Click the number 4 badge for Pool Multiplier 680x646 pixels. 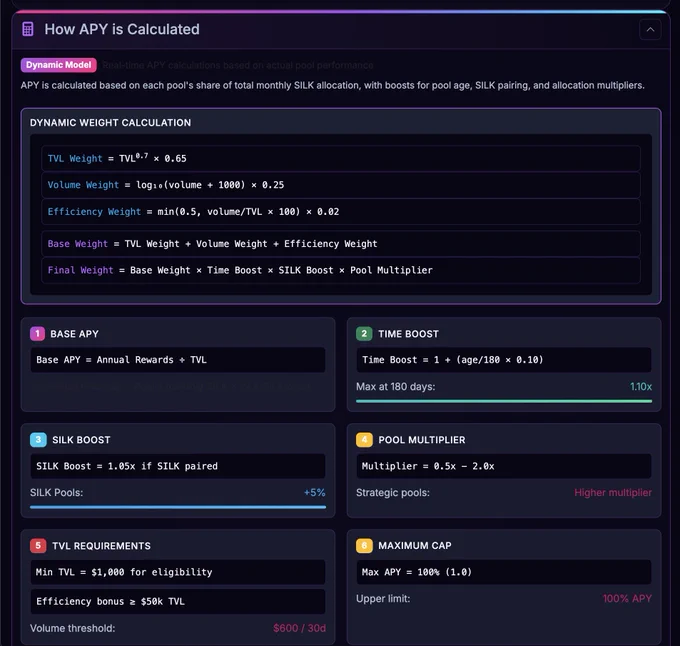coord(364,440)
